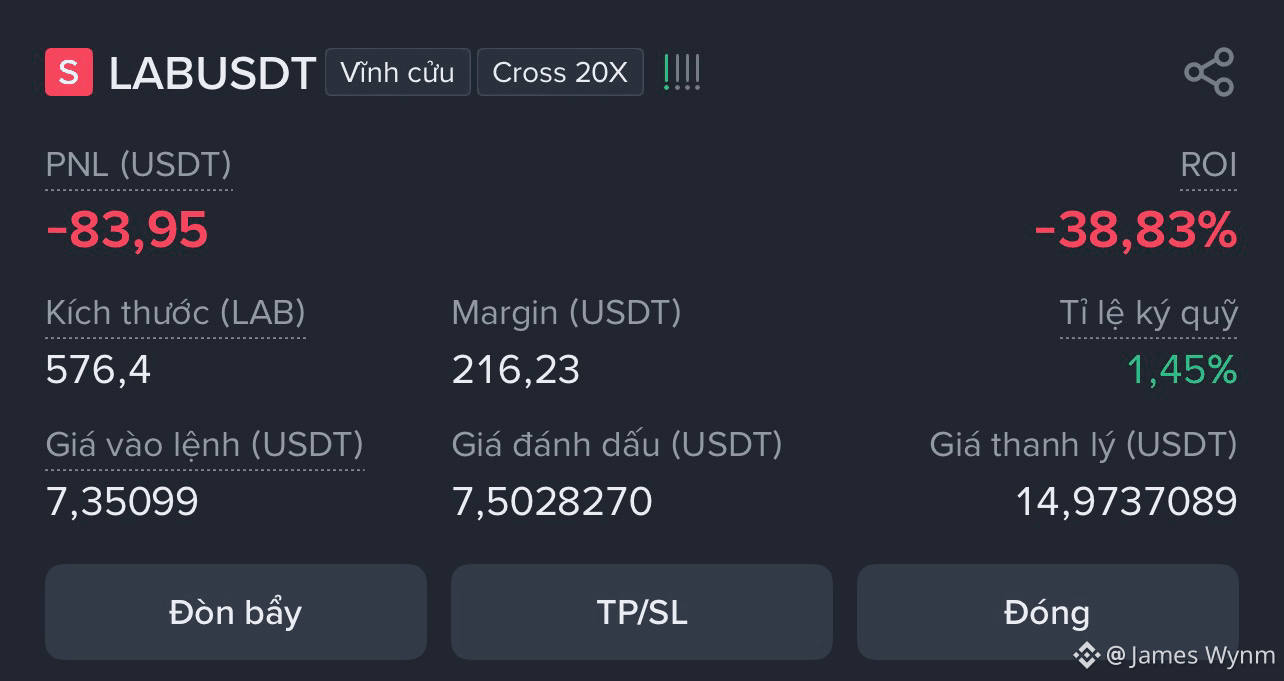
Task: Tap the -83,95 PNL value
Action: (127, 230)
